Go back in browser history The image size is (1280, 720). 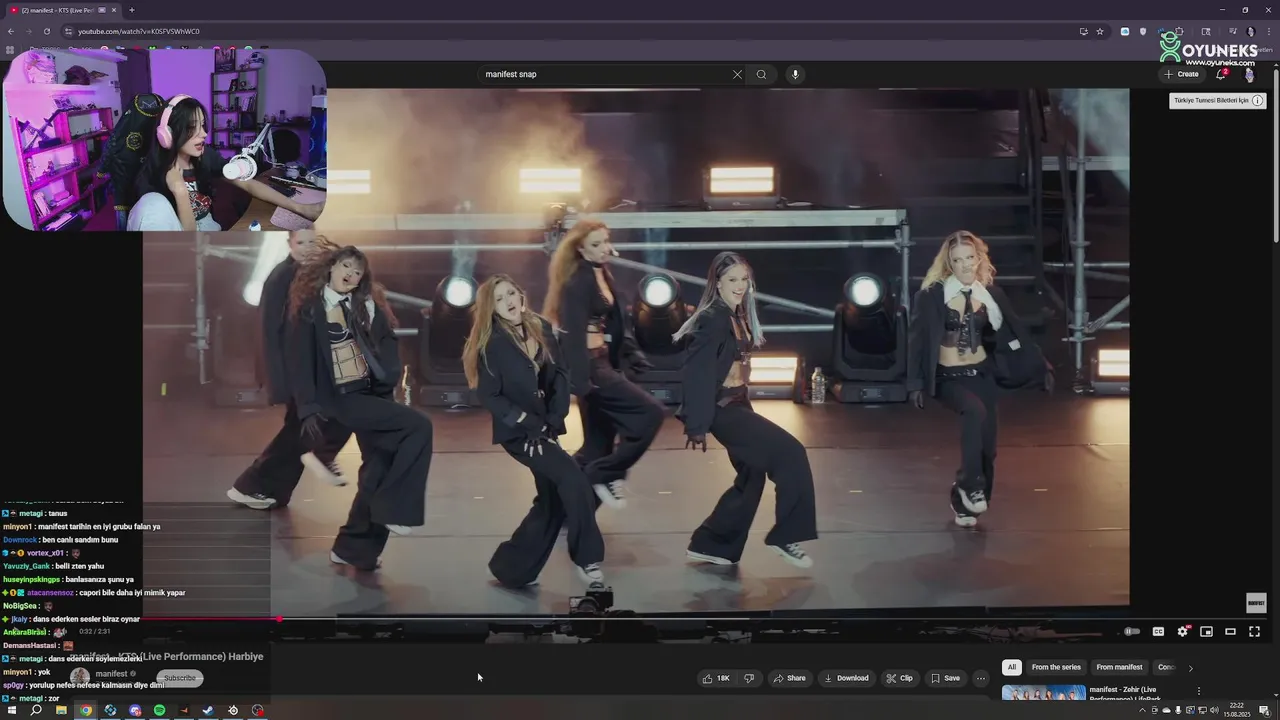[x=11, y=31]
